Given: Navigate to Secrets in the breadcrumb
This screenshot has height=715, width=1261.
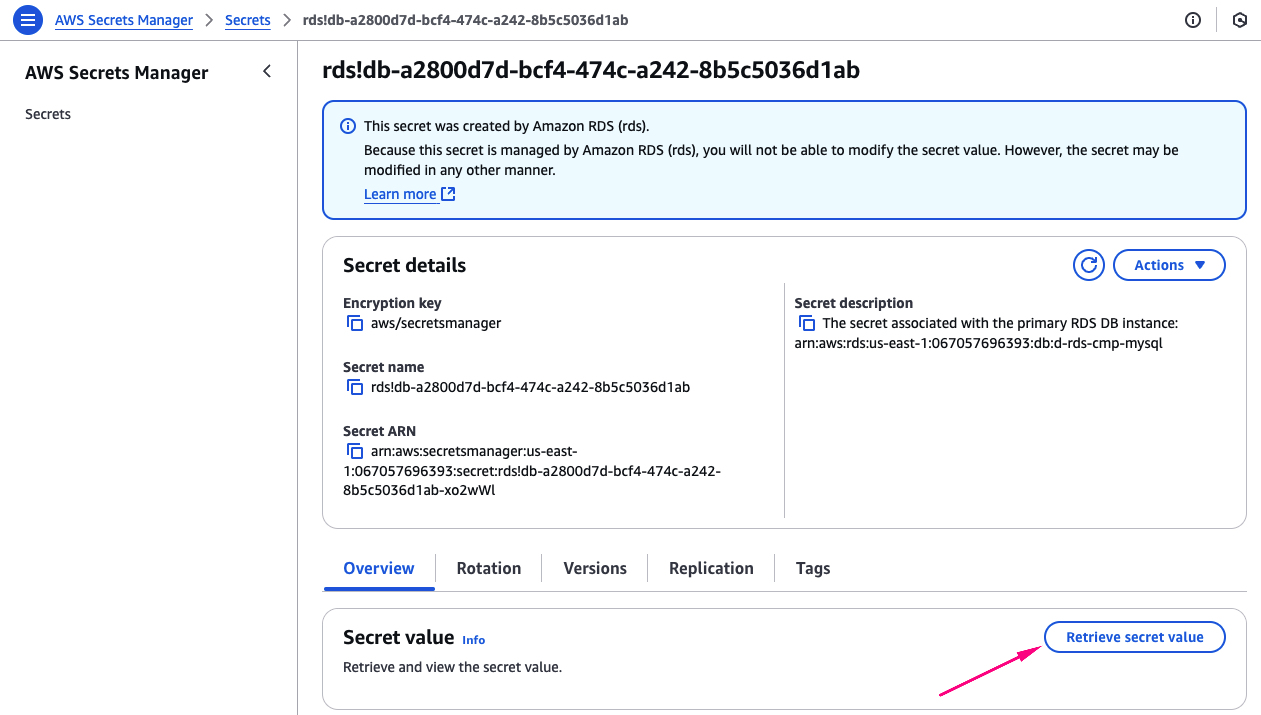Looking at the screenshot, I should [248, 20].
